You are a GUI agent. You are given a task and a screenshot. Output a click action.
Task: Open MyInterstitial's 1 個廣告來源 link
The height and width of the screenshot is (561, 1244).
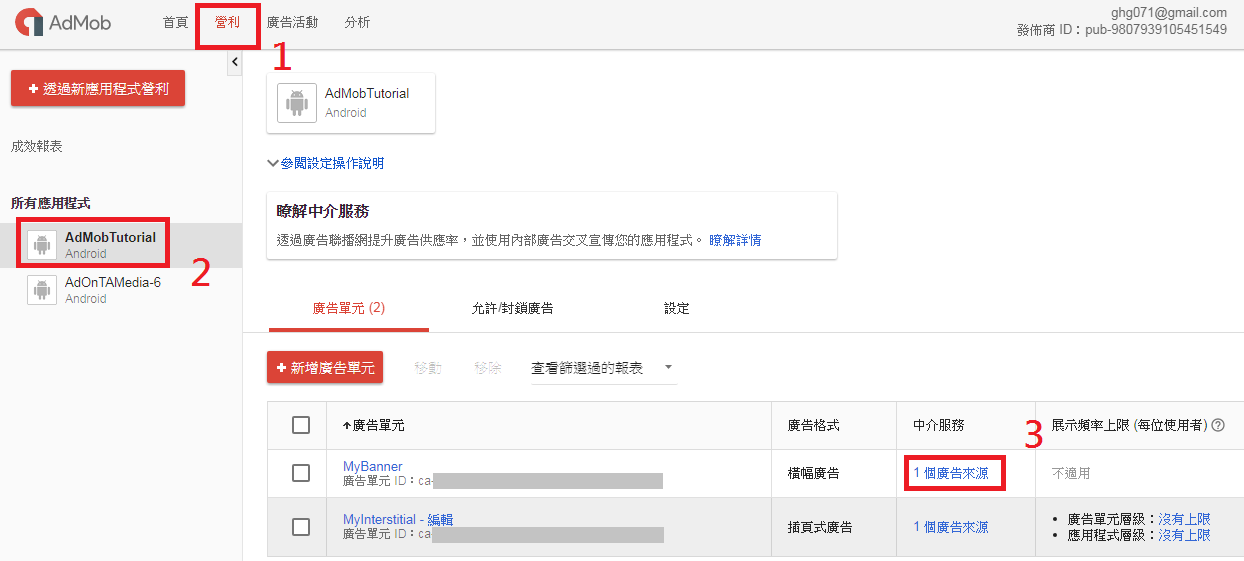tap(951, 526)
